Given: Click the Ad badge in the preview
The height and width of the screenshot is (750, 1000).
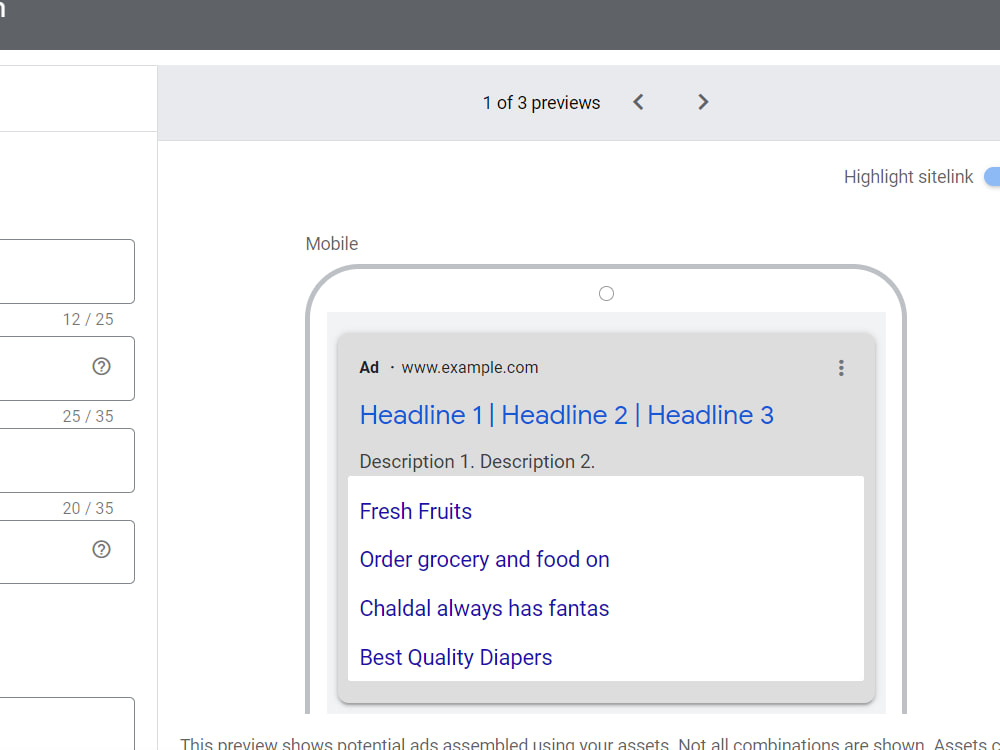Looking at the screenshot, I should (x=369, y=367).
